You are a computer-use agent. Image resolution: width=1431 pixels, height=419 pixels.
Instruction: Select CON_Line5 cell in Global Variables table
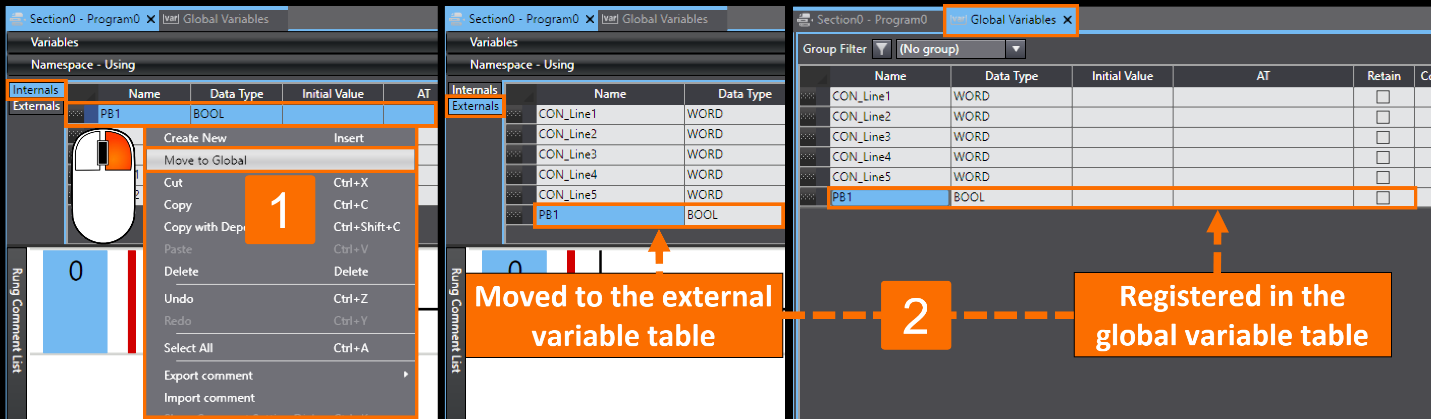tap(890, 177)
